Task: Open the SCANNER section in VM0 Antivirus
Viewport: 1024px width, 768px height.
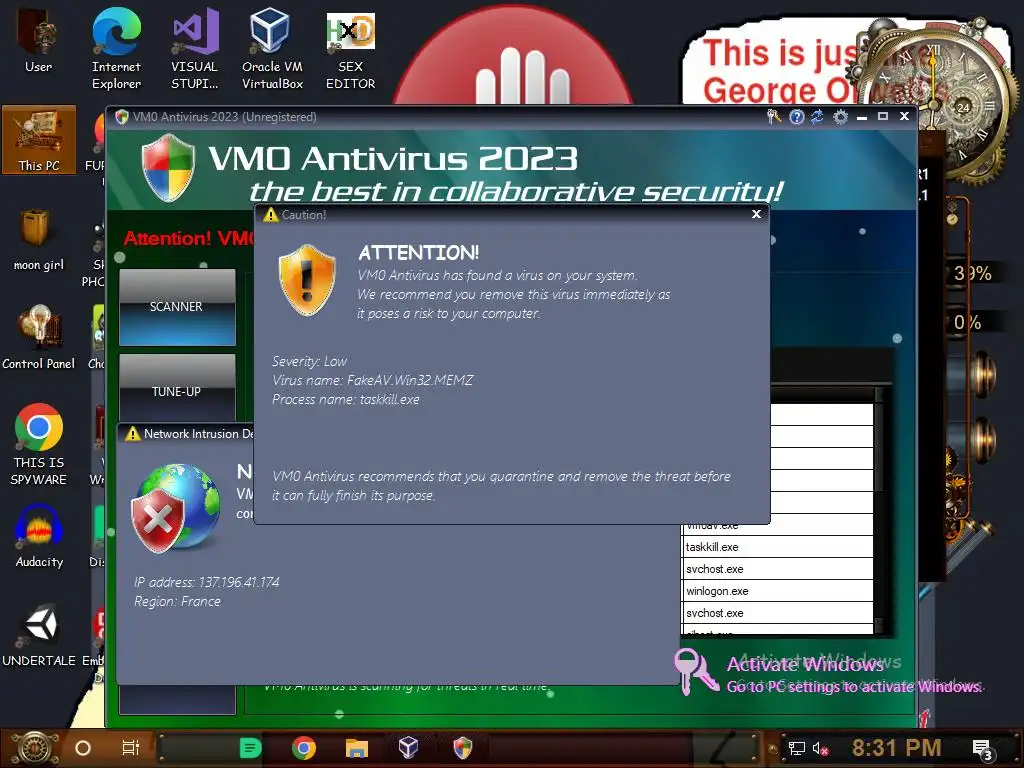Action: [177, 307]
